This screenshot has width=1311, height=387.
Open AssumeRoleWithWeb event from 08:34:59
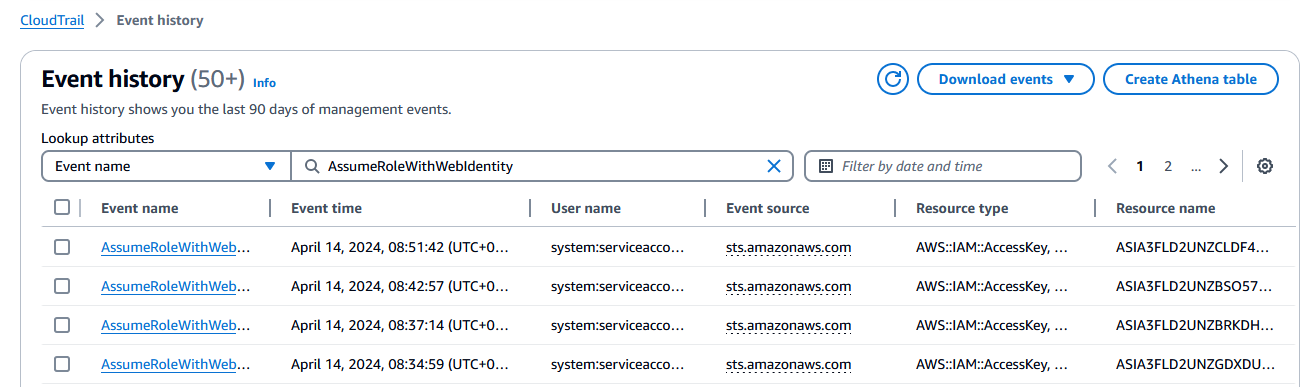tap(175, 364)
